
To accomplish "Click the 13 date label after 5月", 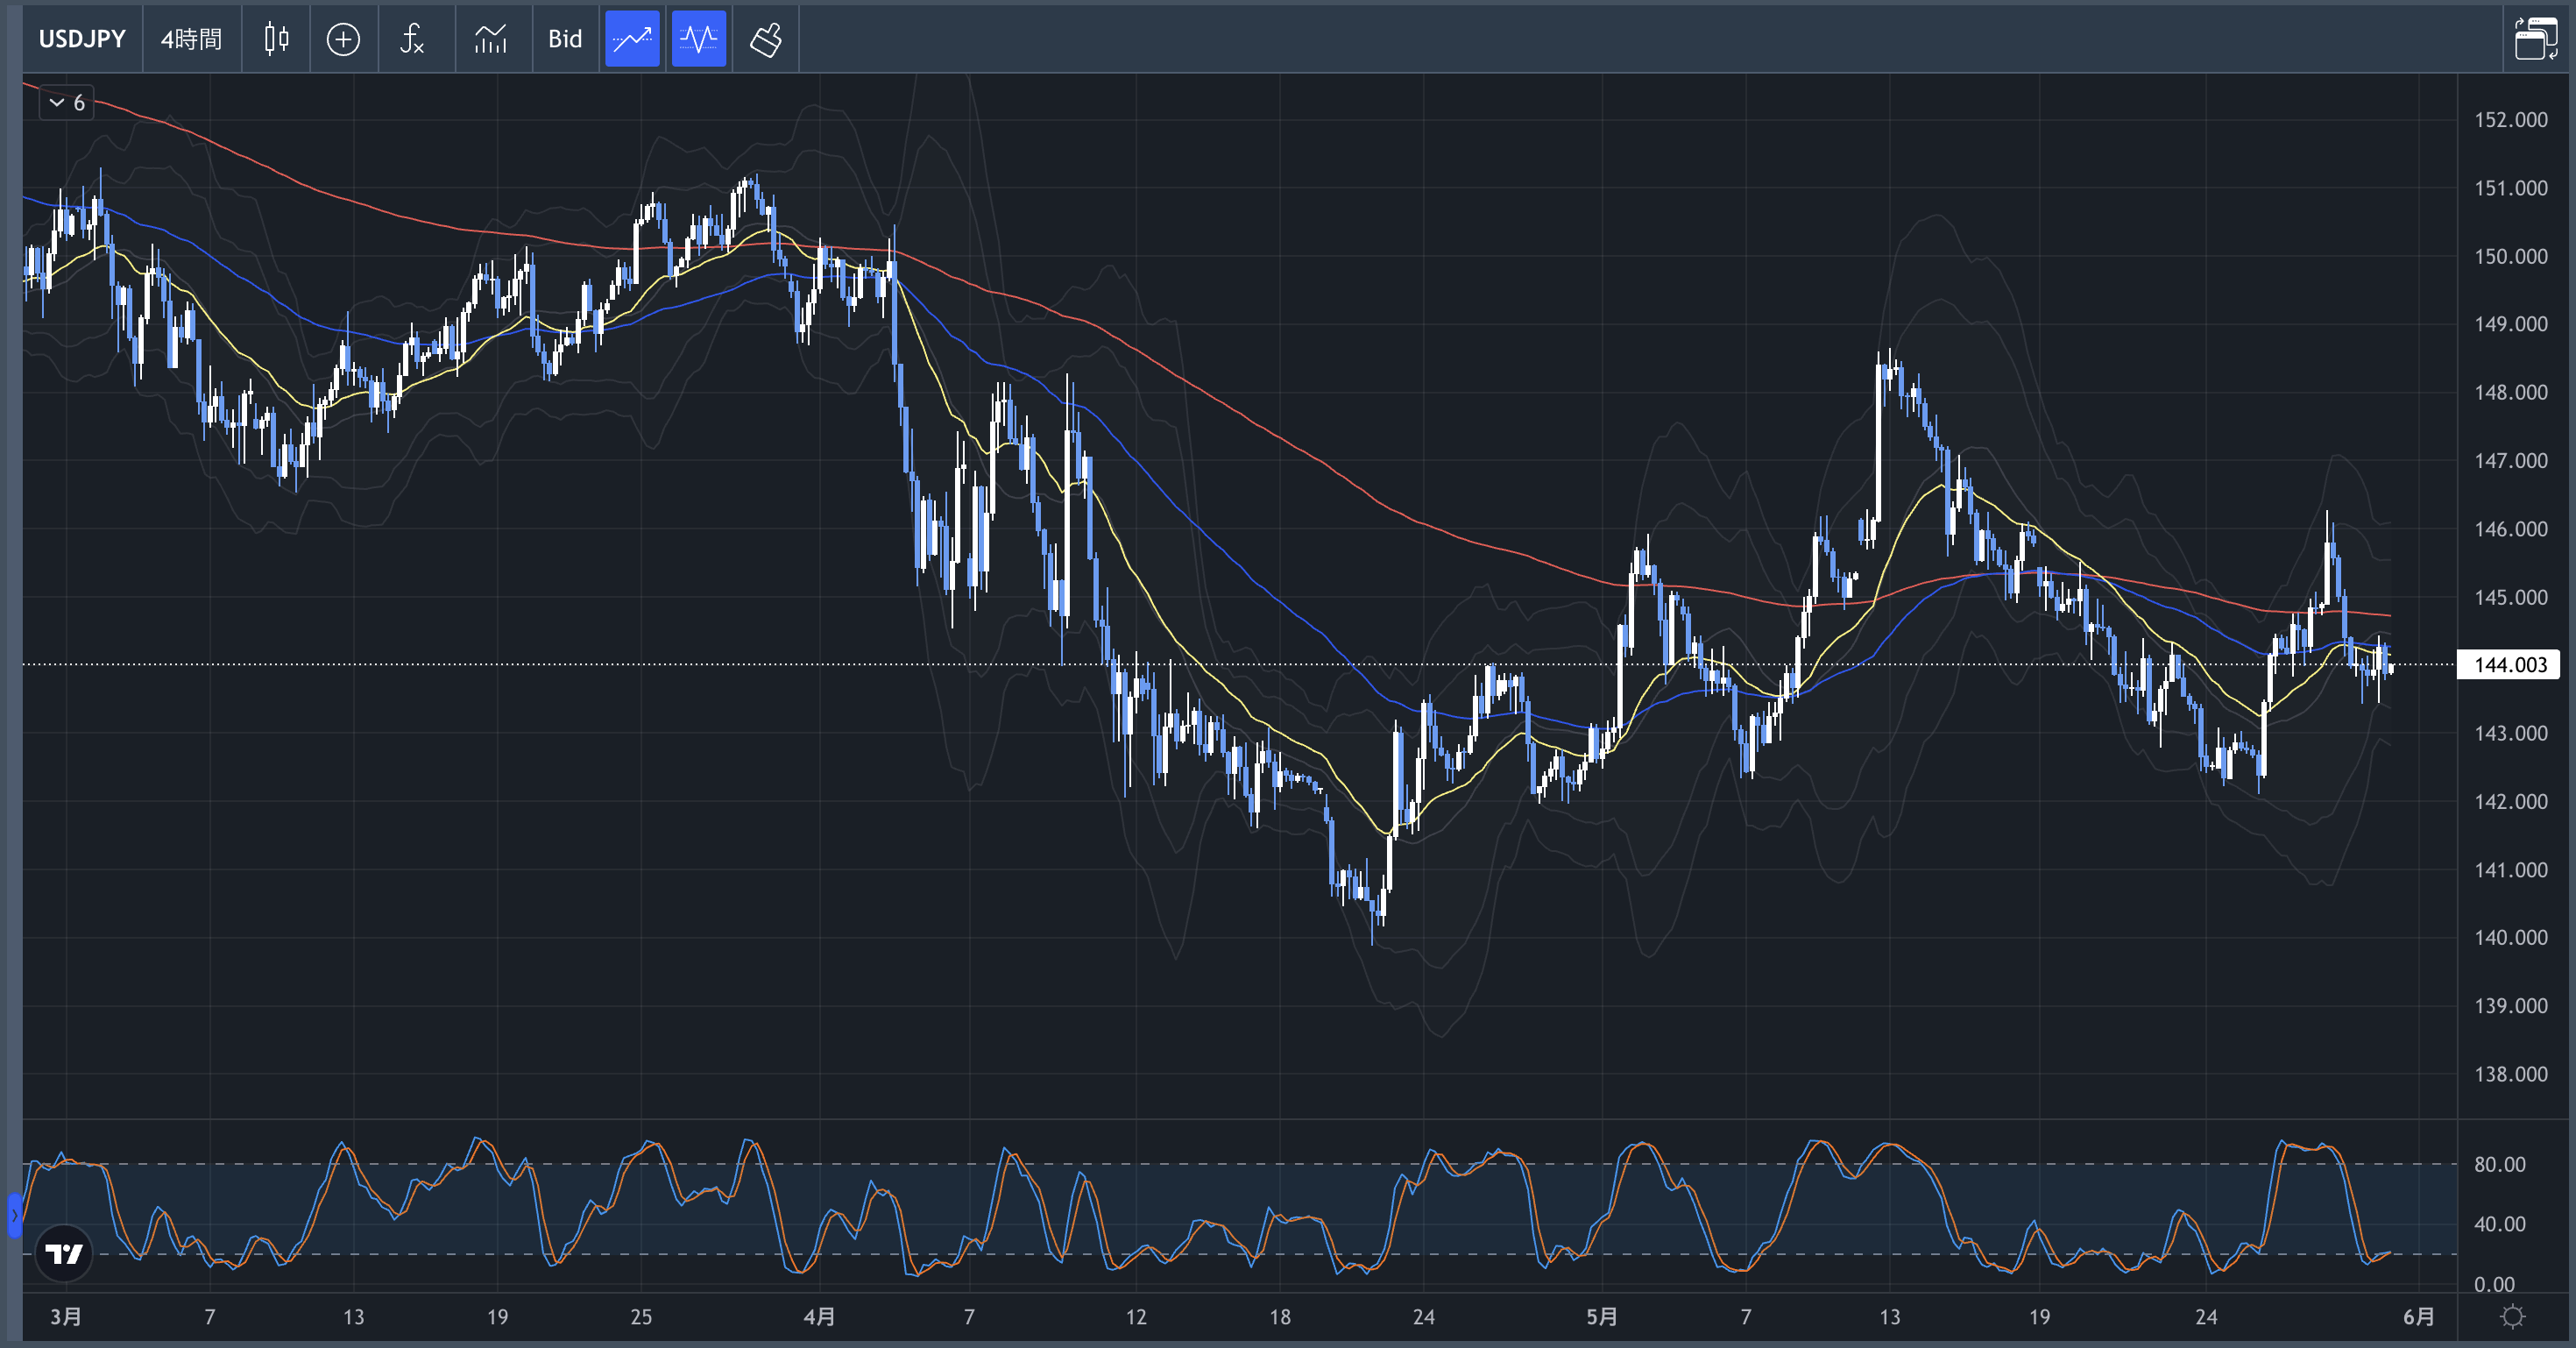I will [1889, 1316].
